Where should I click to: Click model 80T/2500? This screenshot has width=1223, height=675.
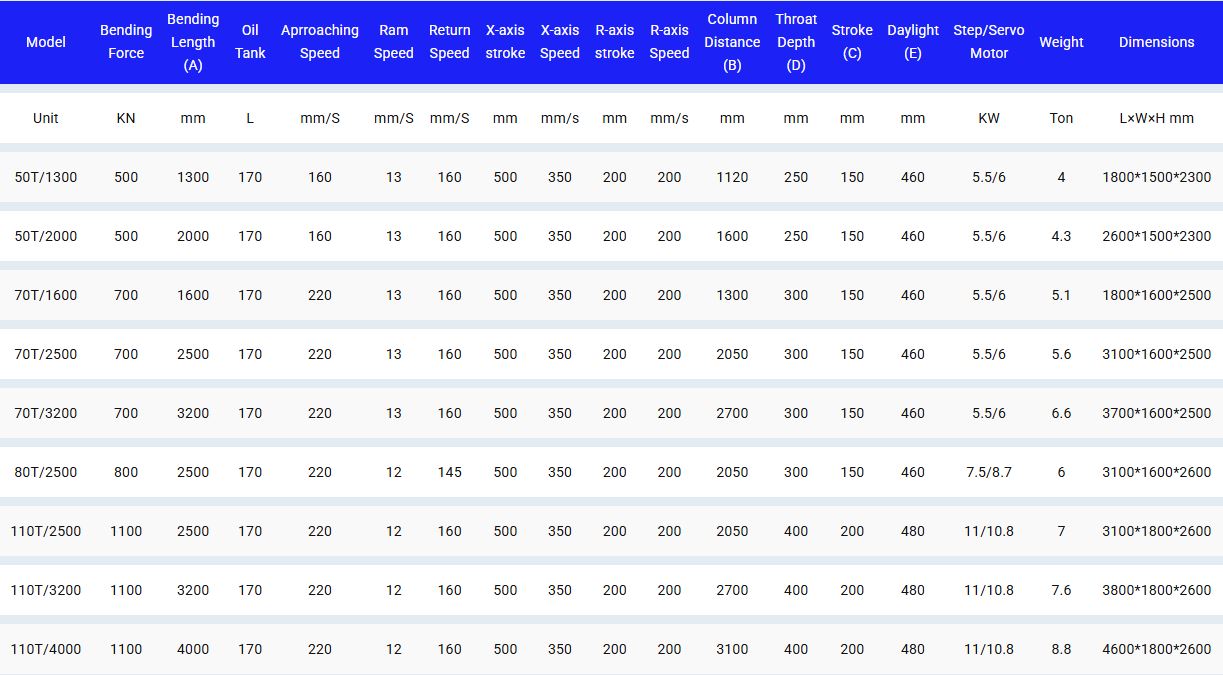[x=46, y=472]
